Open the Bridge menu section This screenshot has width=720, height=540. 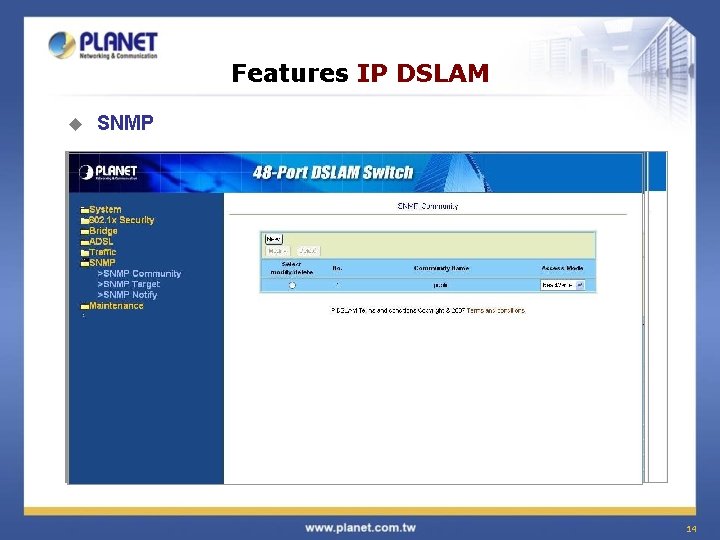[103, 231]
